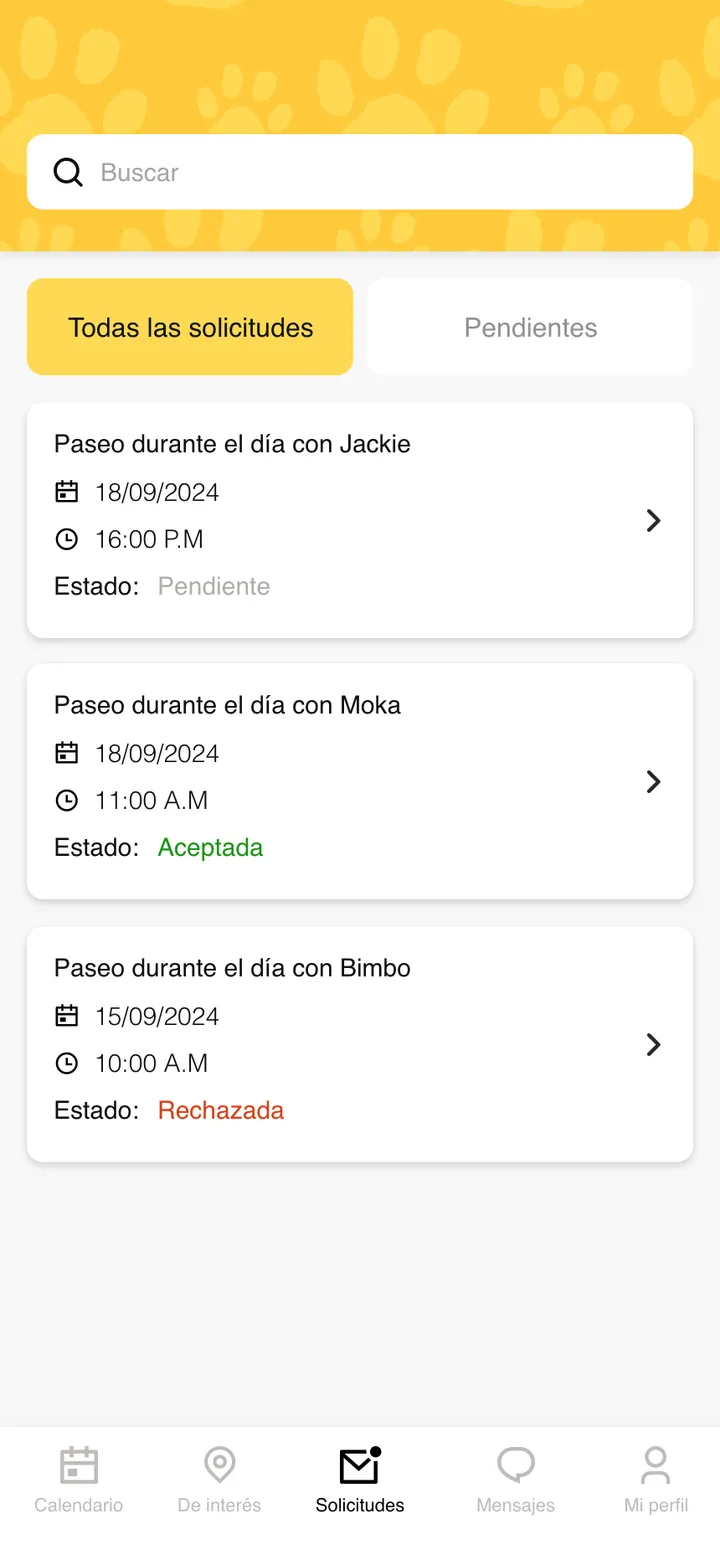Click calendar icon on Bimbo request
720x1561 pixels.
coord(66,1016)
